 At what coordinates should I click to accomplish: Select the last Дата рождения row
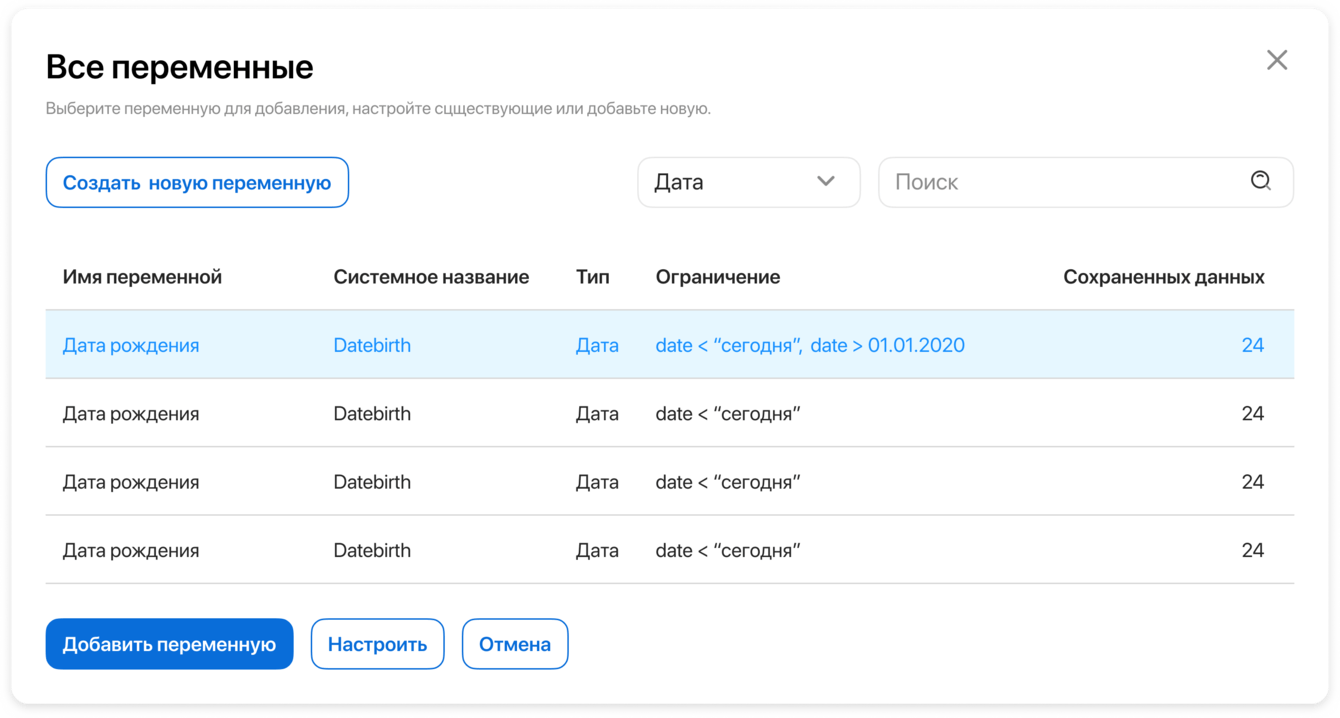point(131,550)
